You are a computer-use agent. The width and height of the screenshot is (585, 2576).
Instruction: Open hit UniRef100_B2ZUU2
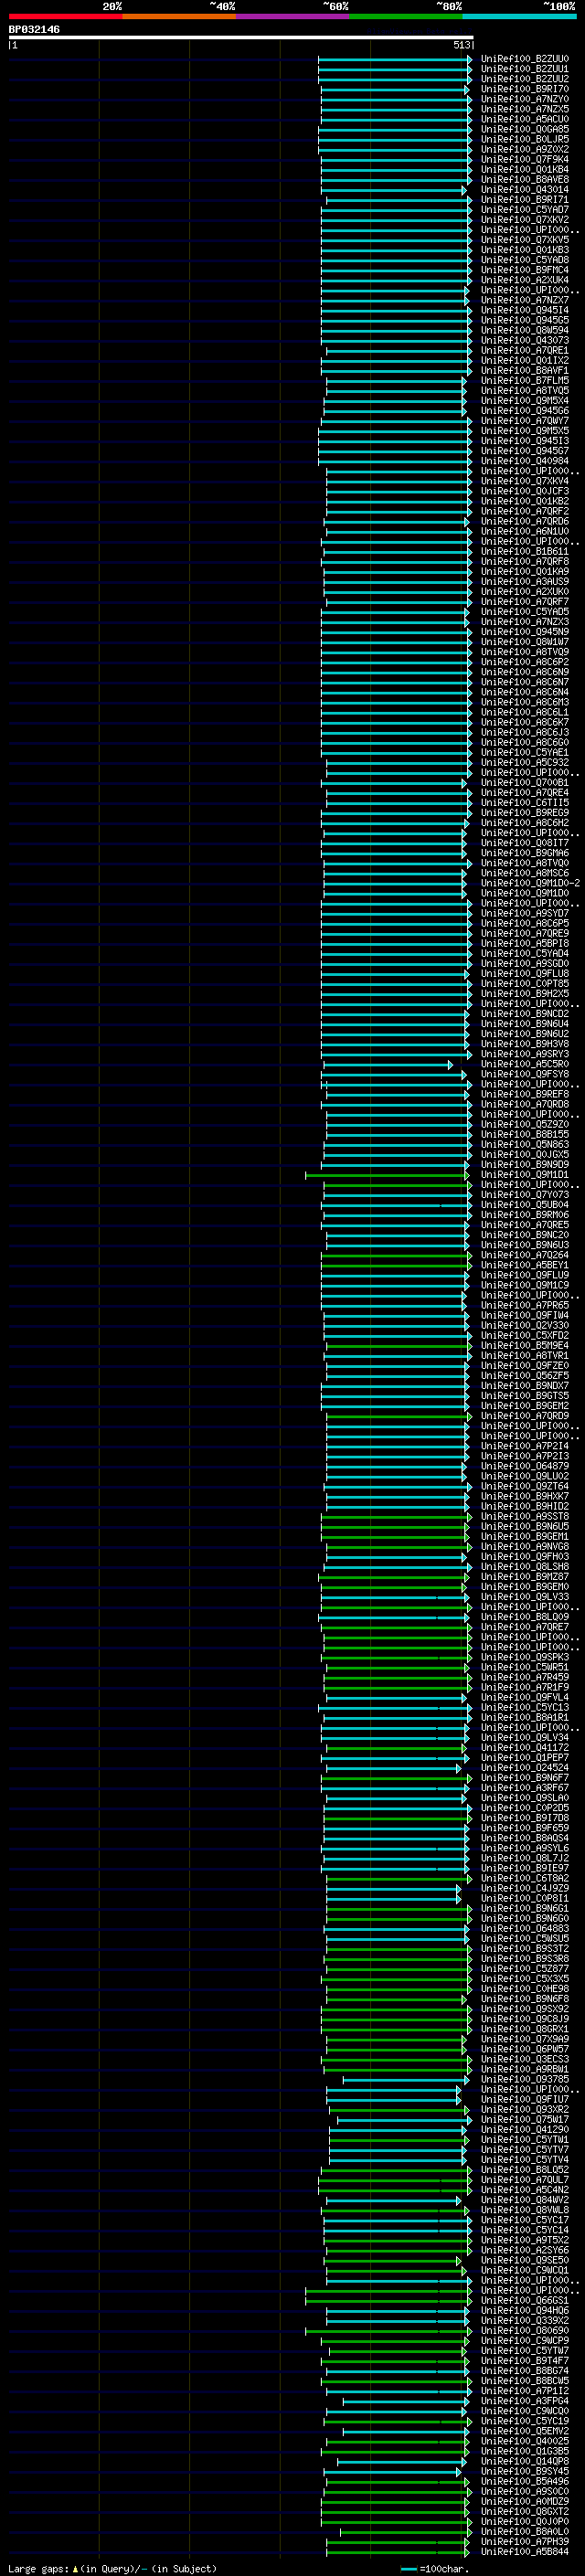point(525,79)
